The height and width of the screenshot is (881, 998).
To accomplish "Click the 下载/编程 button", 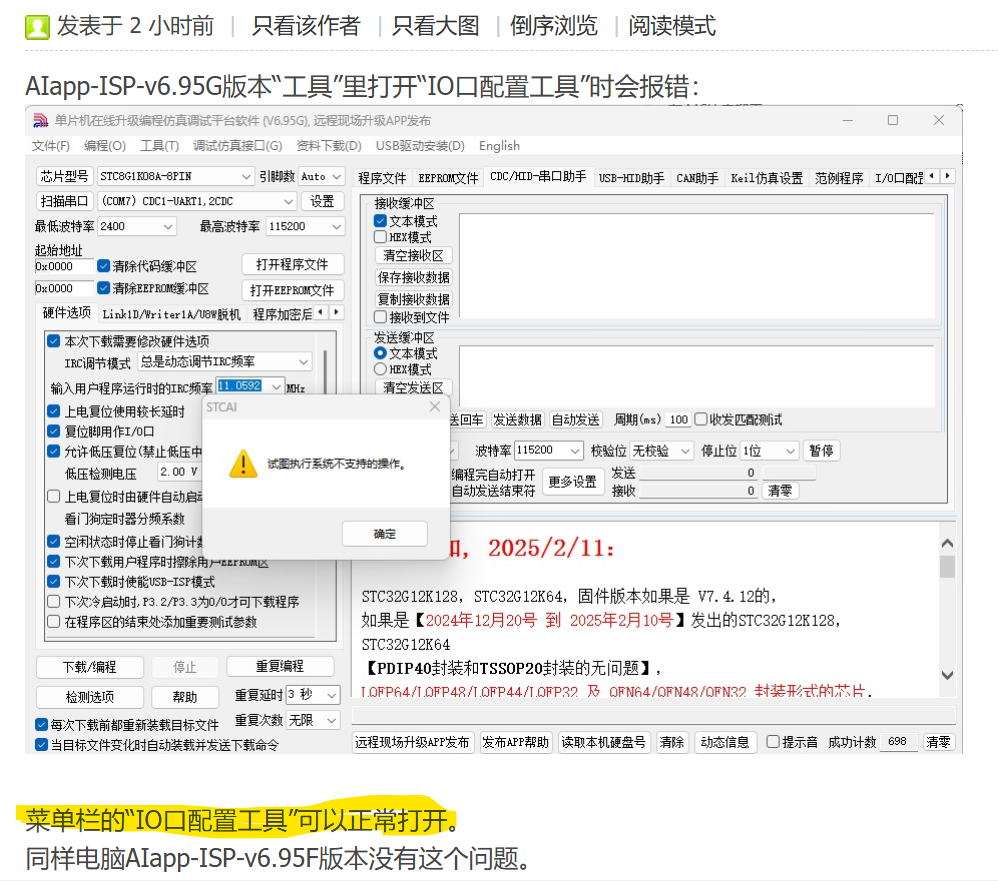I will tap(90, 666).
